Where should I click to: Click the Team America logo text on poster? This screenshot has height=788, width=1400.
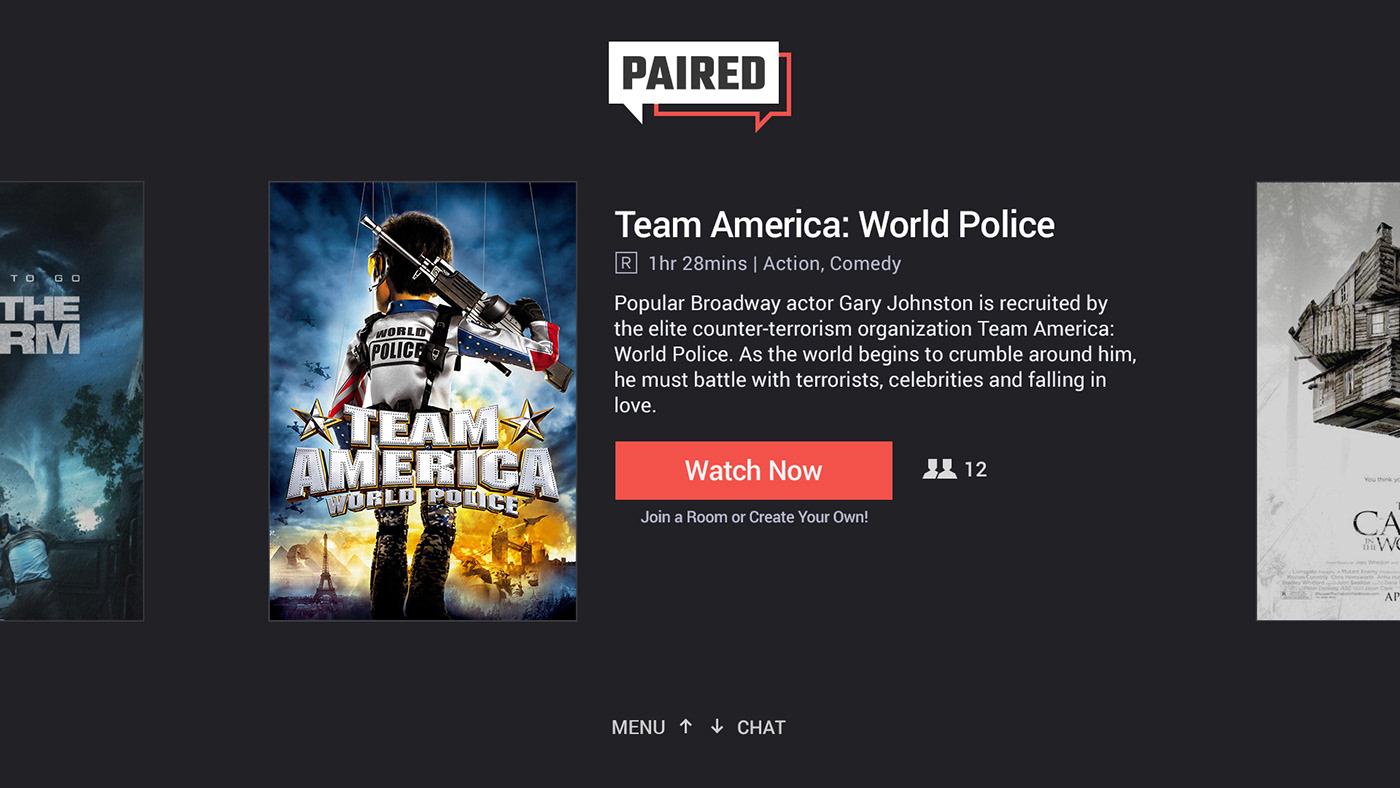(x=422, y=462)
